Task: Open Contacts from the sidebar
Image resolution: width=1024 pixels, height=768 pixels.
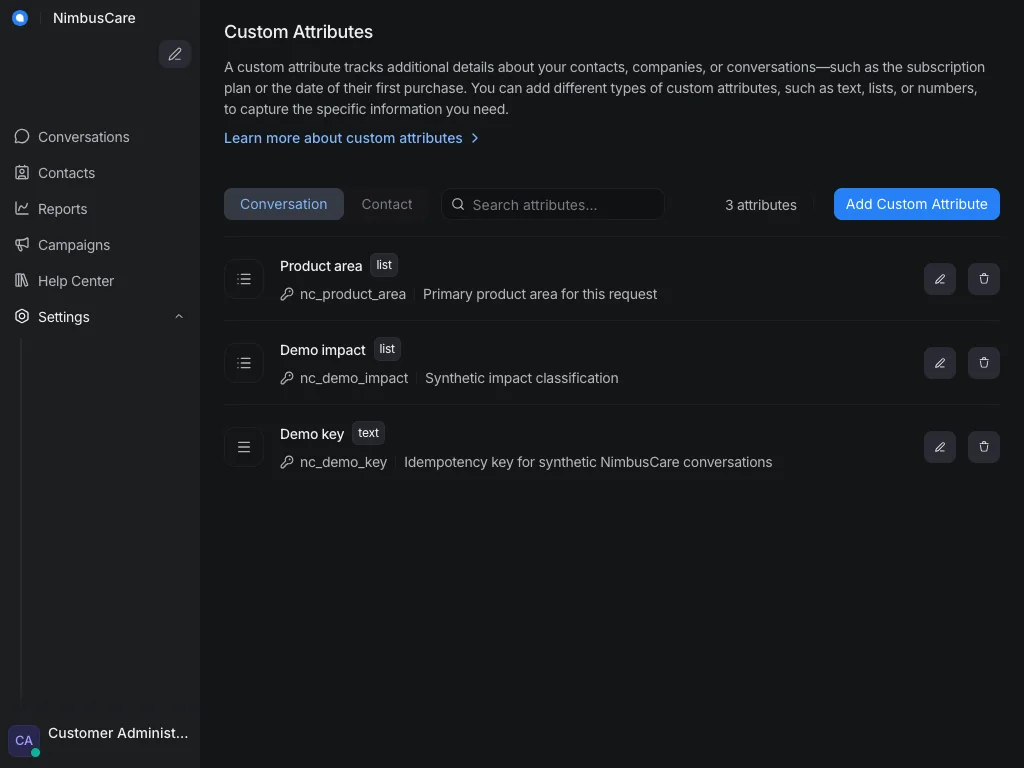Action: click(x=100, y=173)
